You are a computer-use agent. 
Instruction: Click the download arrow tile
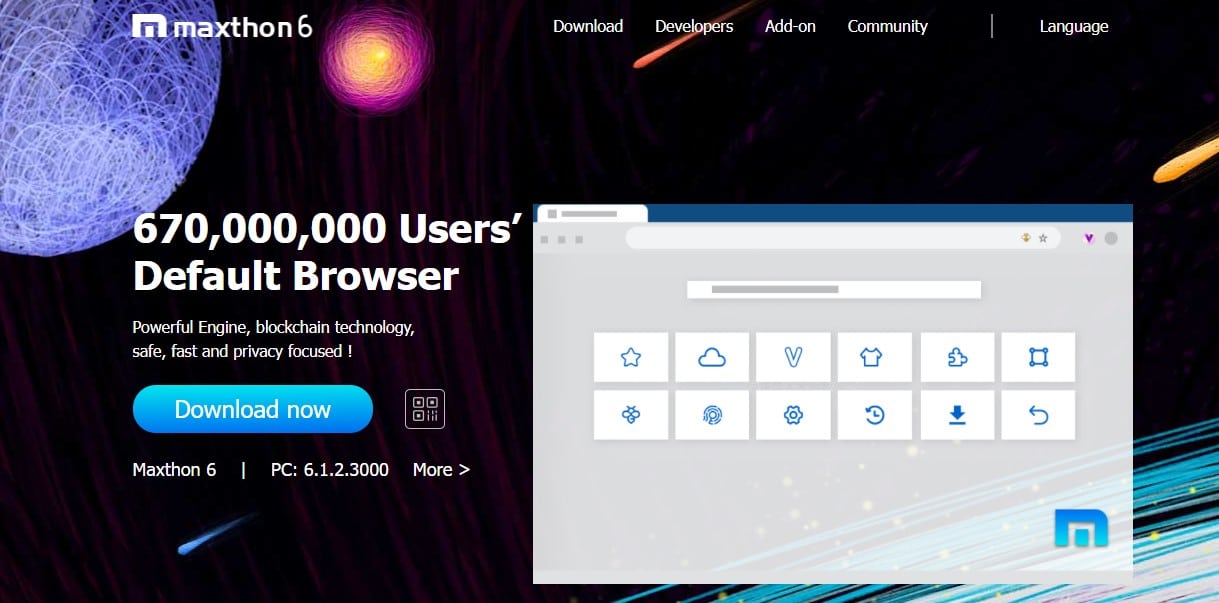coord(957,415)
